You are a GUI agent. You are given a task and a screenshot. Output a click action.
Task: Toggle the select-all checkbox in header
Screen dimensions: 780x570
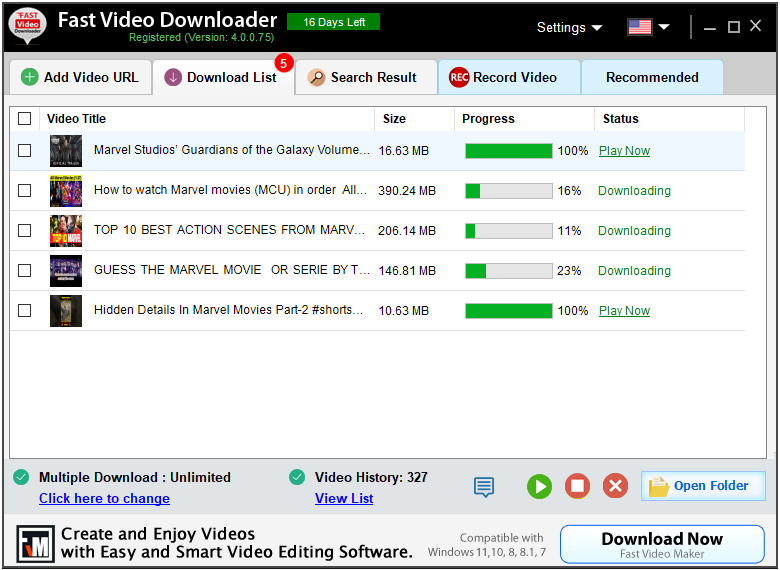pos(25,119)
